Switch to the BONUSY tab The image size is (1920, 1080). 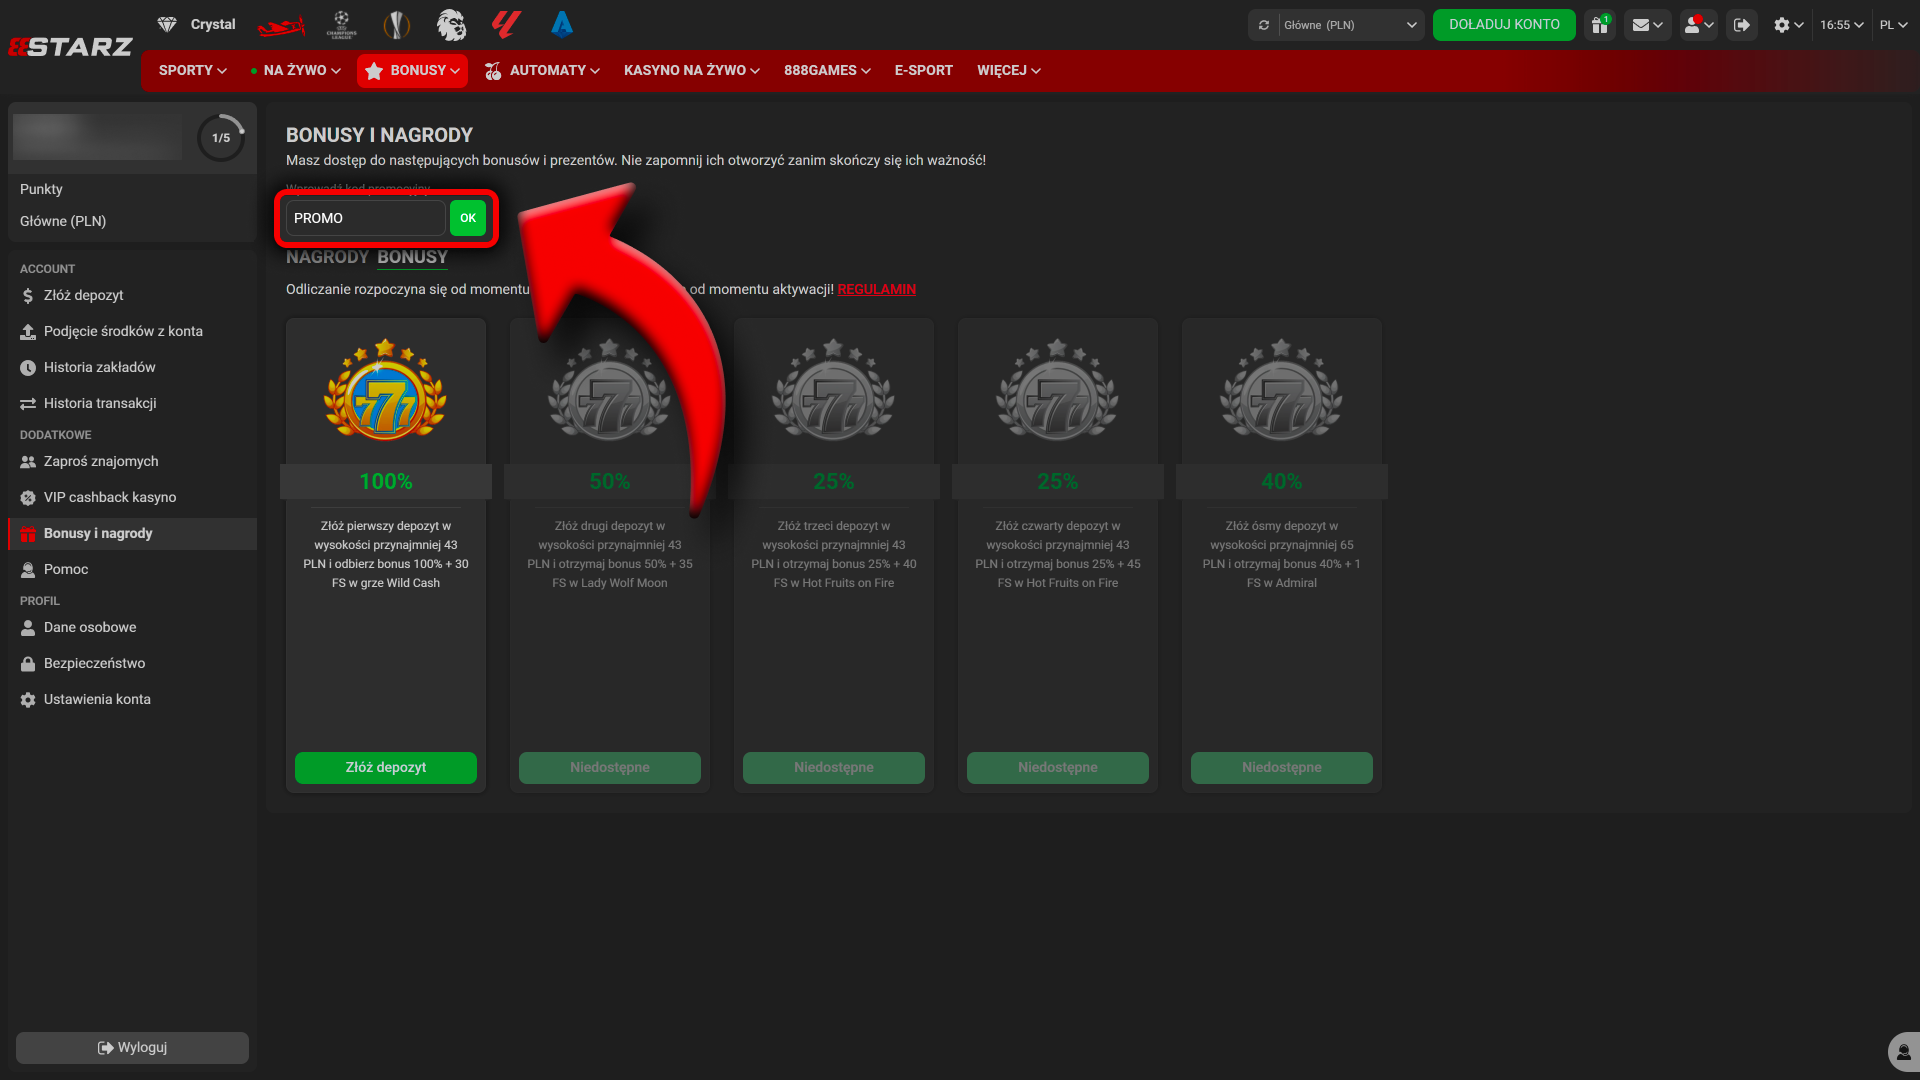click(412, 257)
